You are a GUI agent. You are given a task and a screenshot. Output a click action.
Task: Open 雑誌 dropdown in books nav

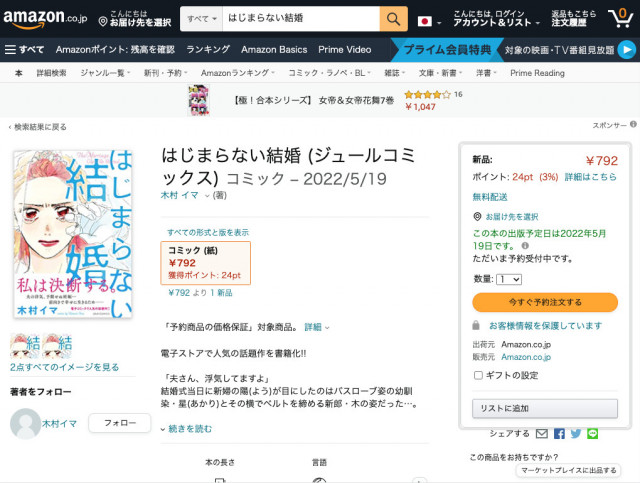coord(395,73)
